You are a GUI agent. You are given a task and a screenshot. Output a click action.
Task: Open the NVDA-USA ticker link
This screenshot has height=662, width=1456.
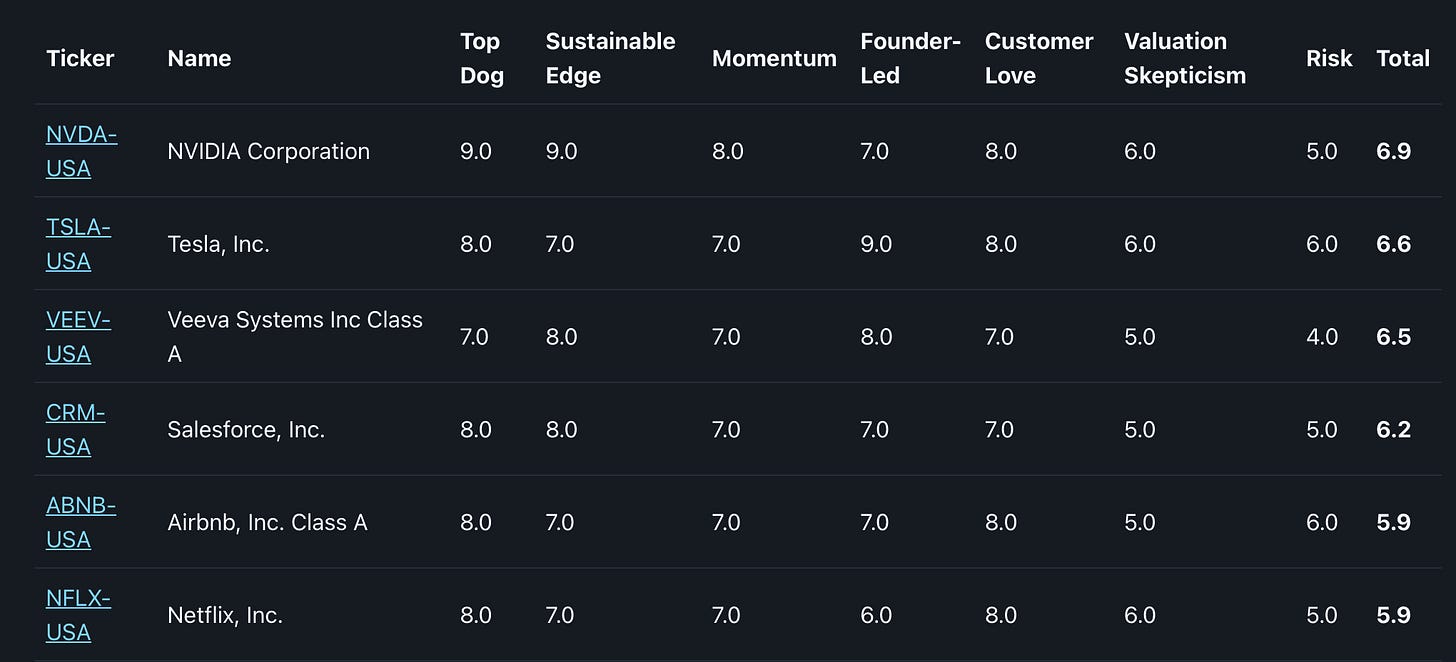tap(81, 151)
